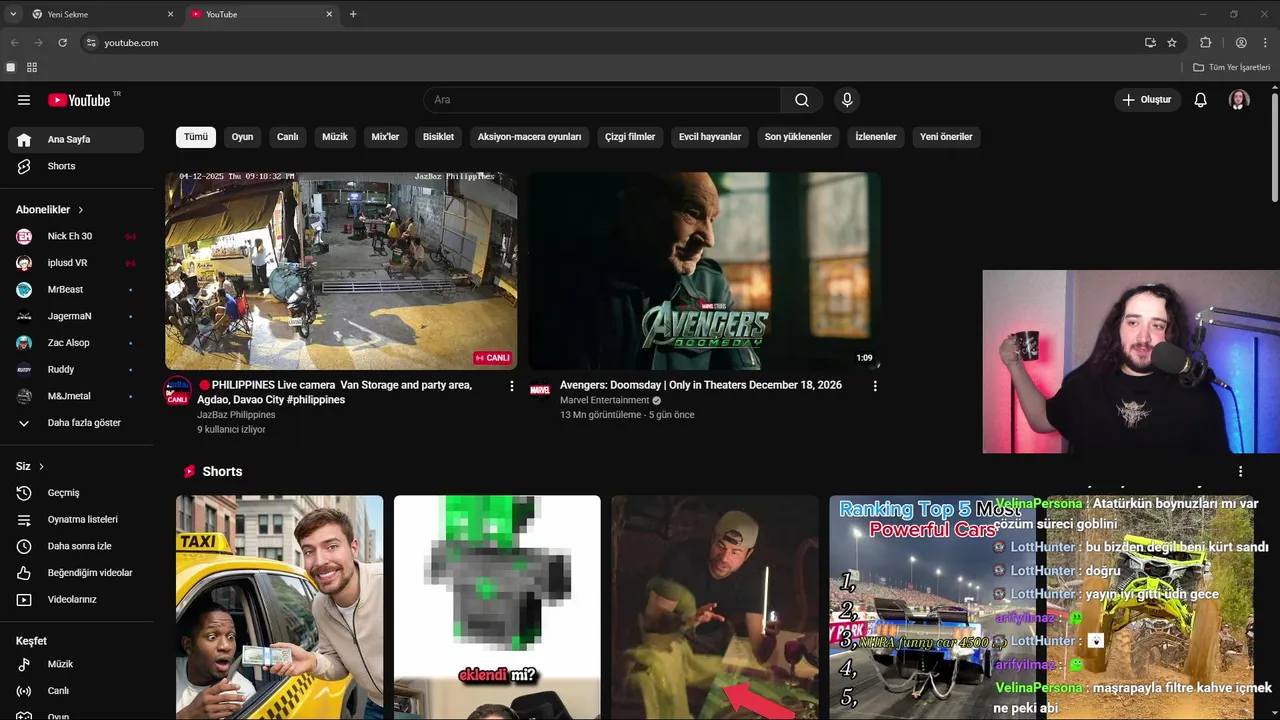Select the Evcil hayvanlar filter chip

[710, 137]
